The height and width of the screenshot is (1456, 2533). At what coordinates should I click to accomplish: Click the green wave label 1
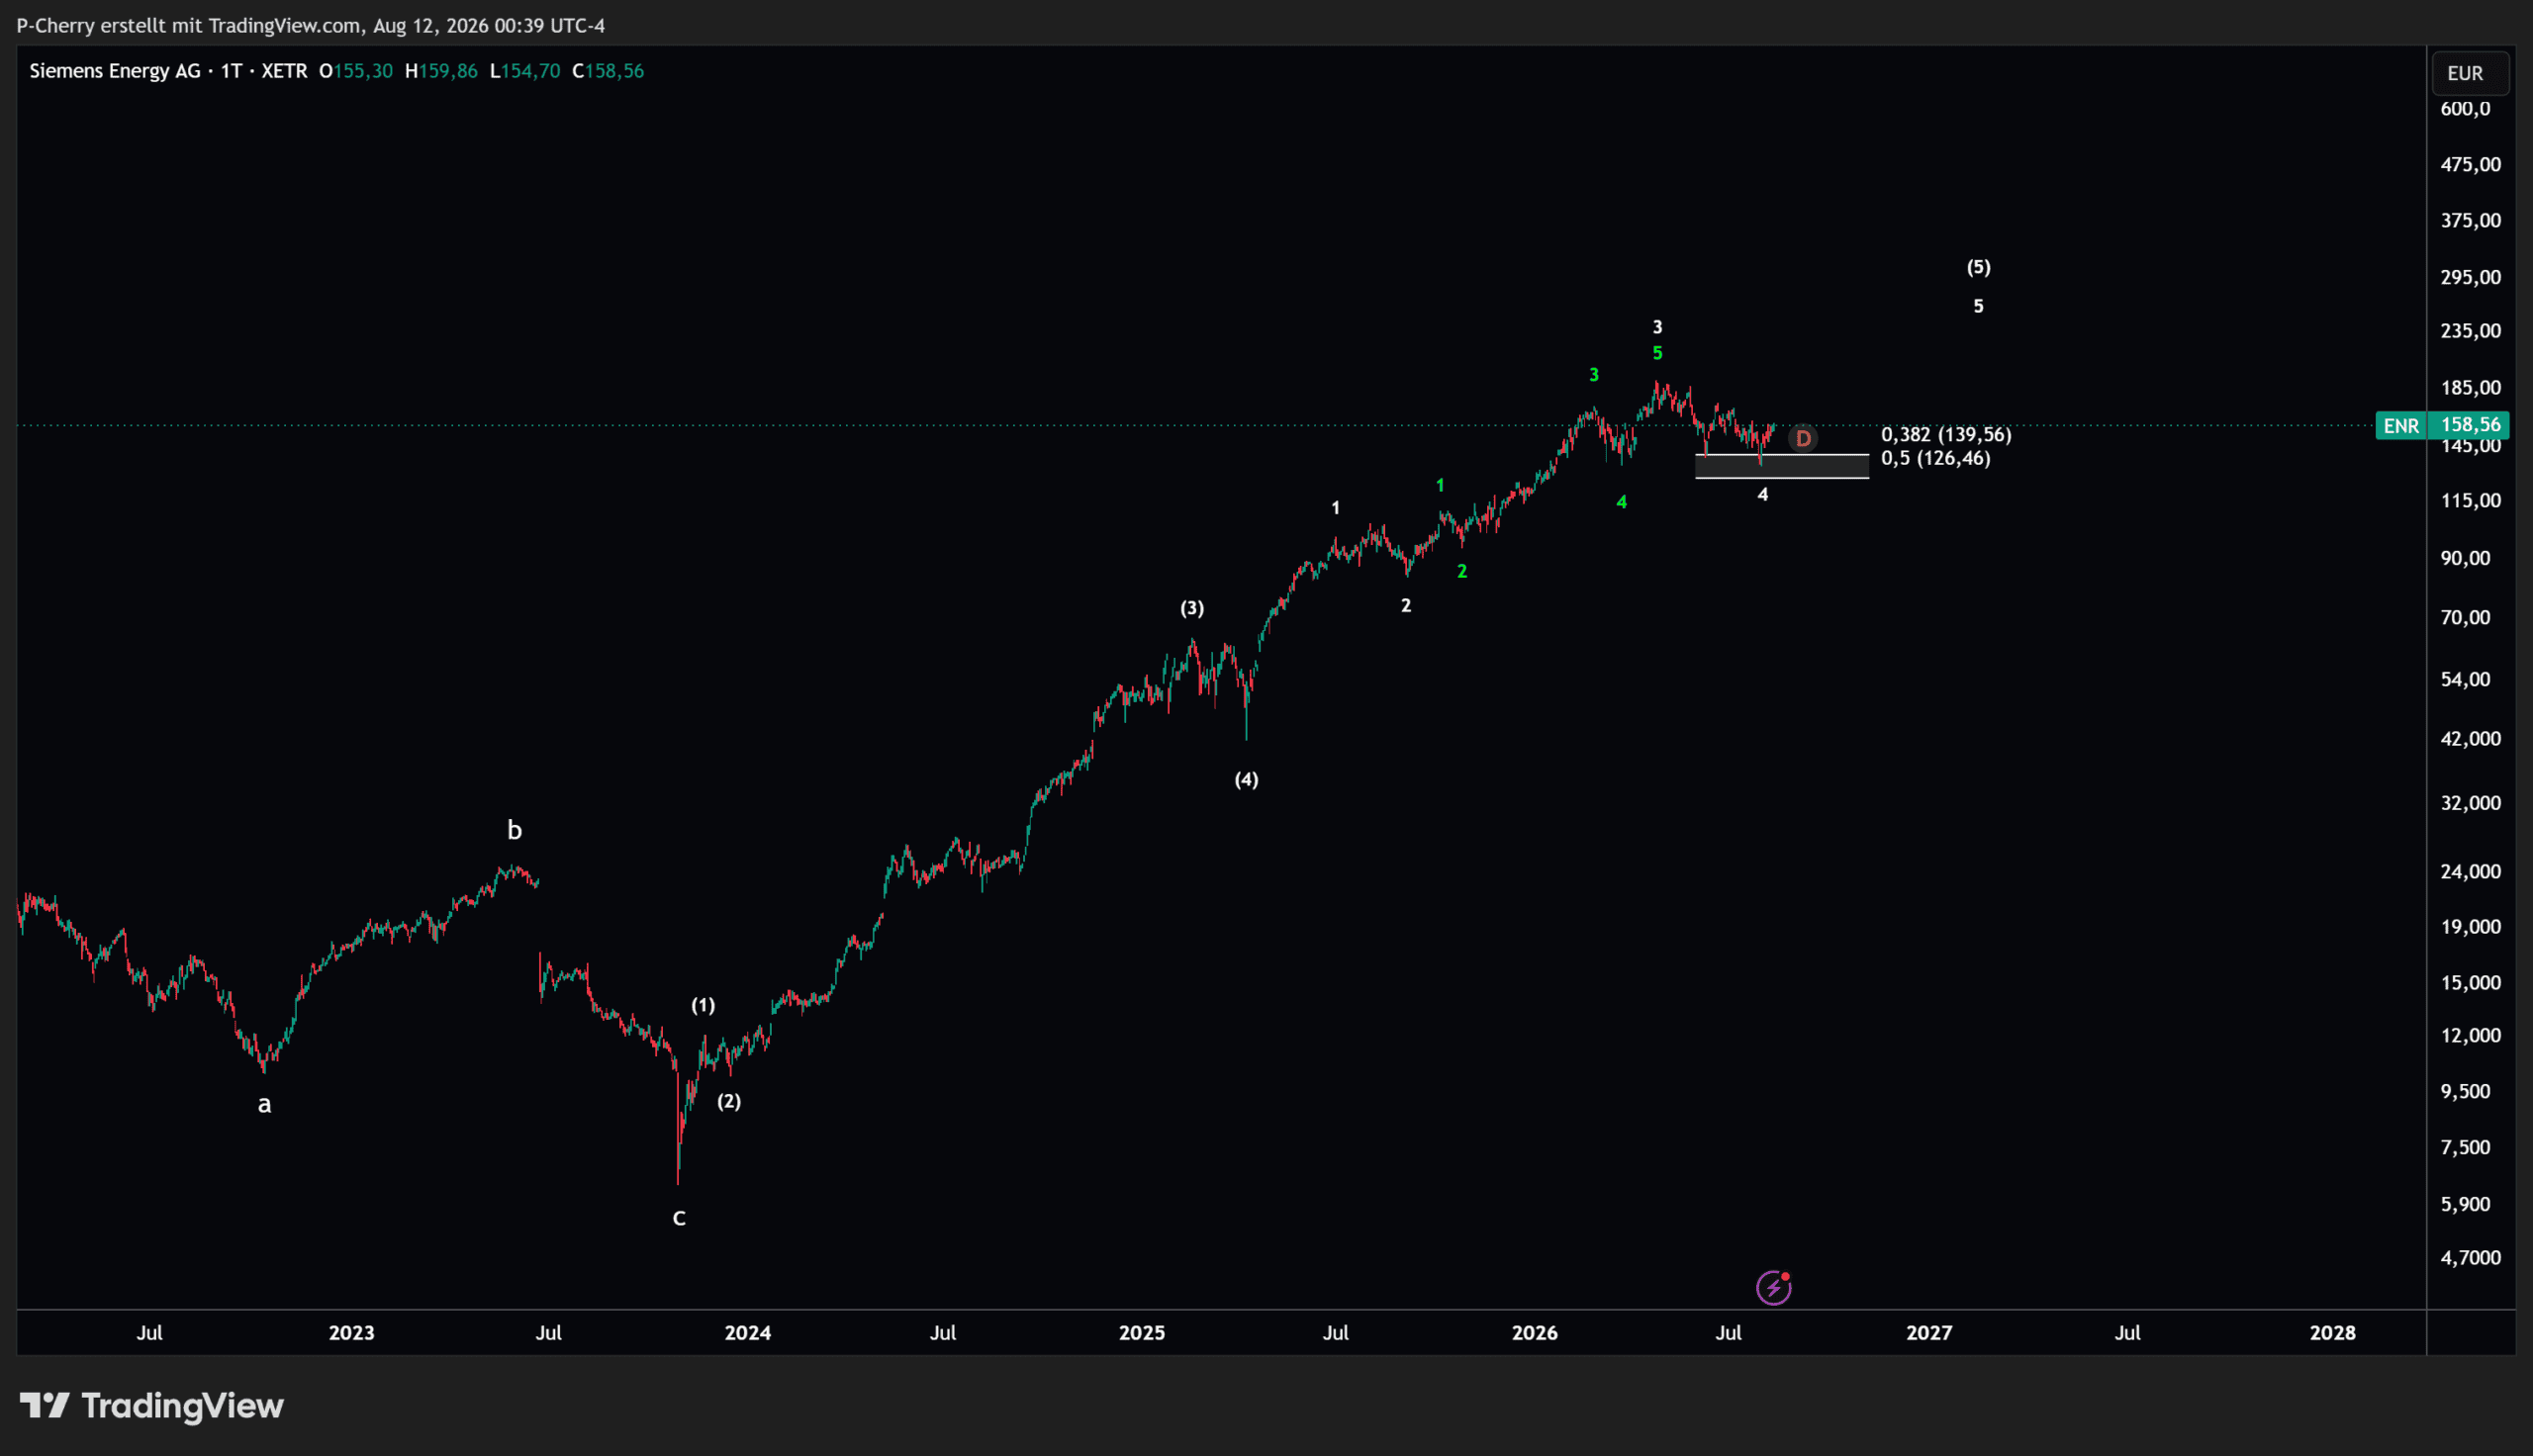pyautogui.click(x=1440, y=485)
